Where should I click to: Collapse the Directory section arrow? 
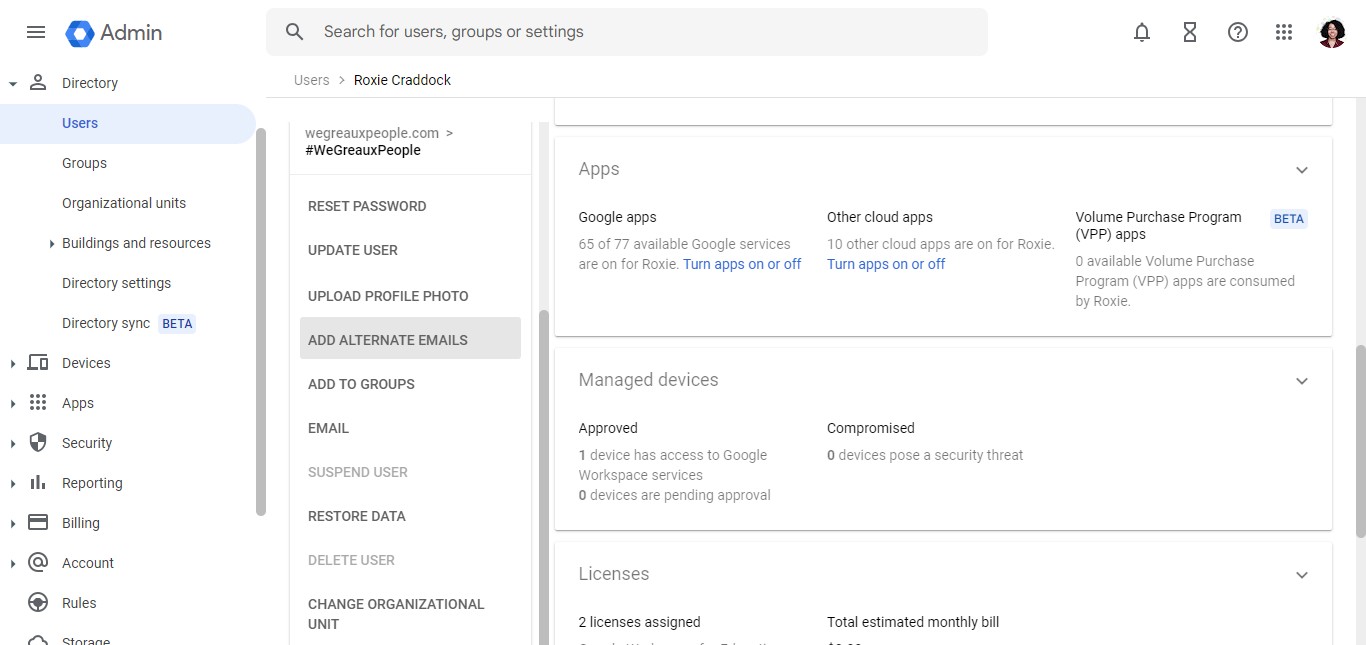click(x=13, y=83)
